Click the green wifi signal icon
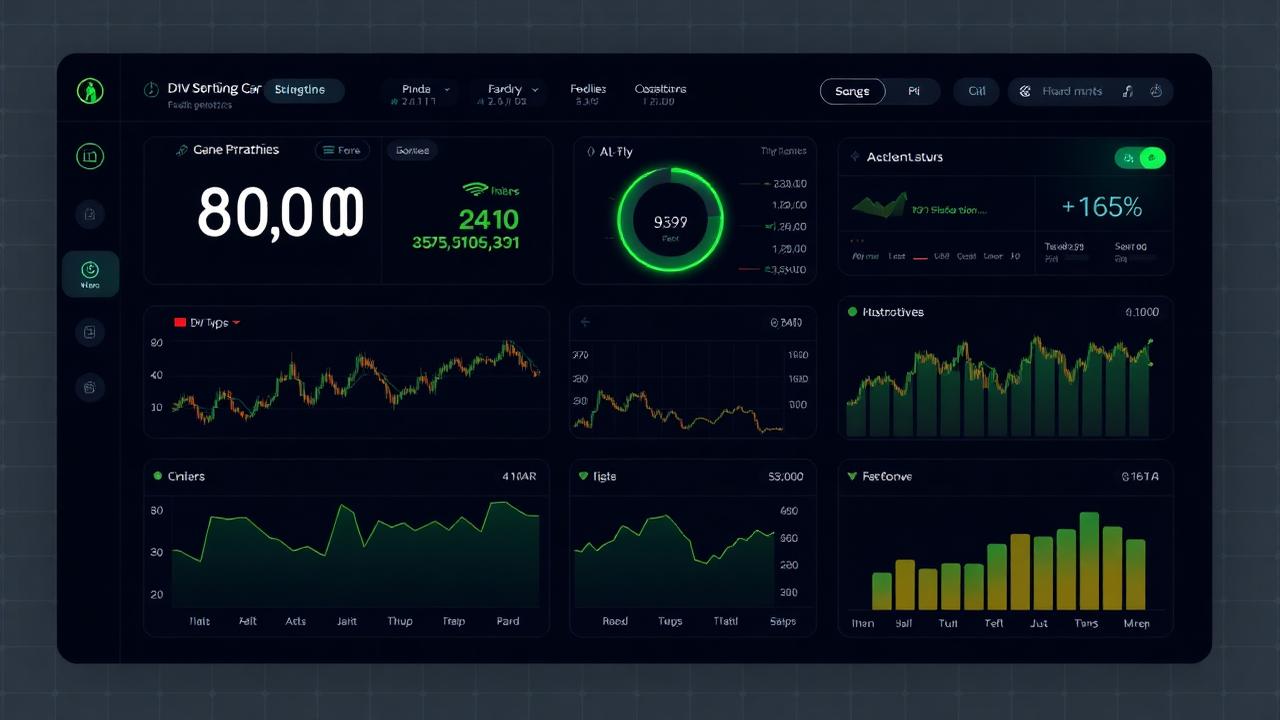The width and height of the screenshot is (1280, 720). pyautogui.click(x=476, y=189)
